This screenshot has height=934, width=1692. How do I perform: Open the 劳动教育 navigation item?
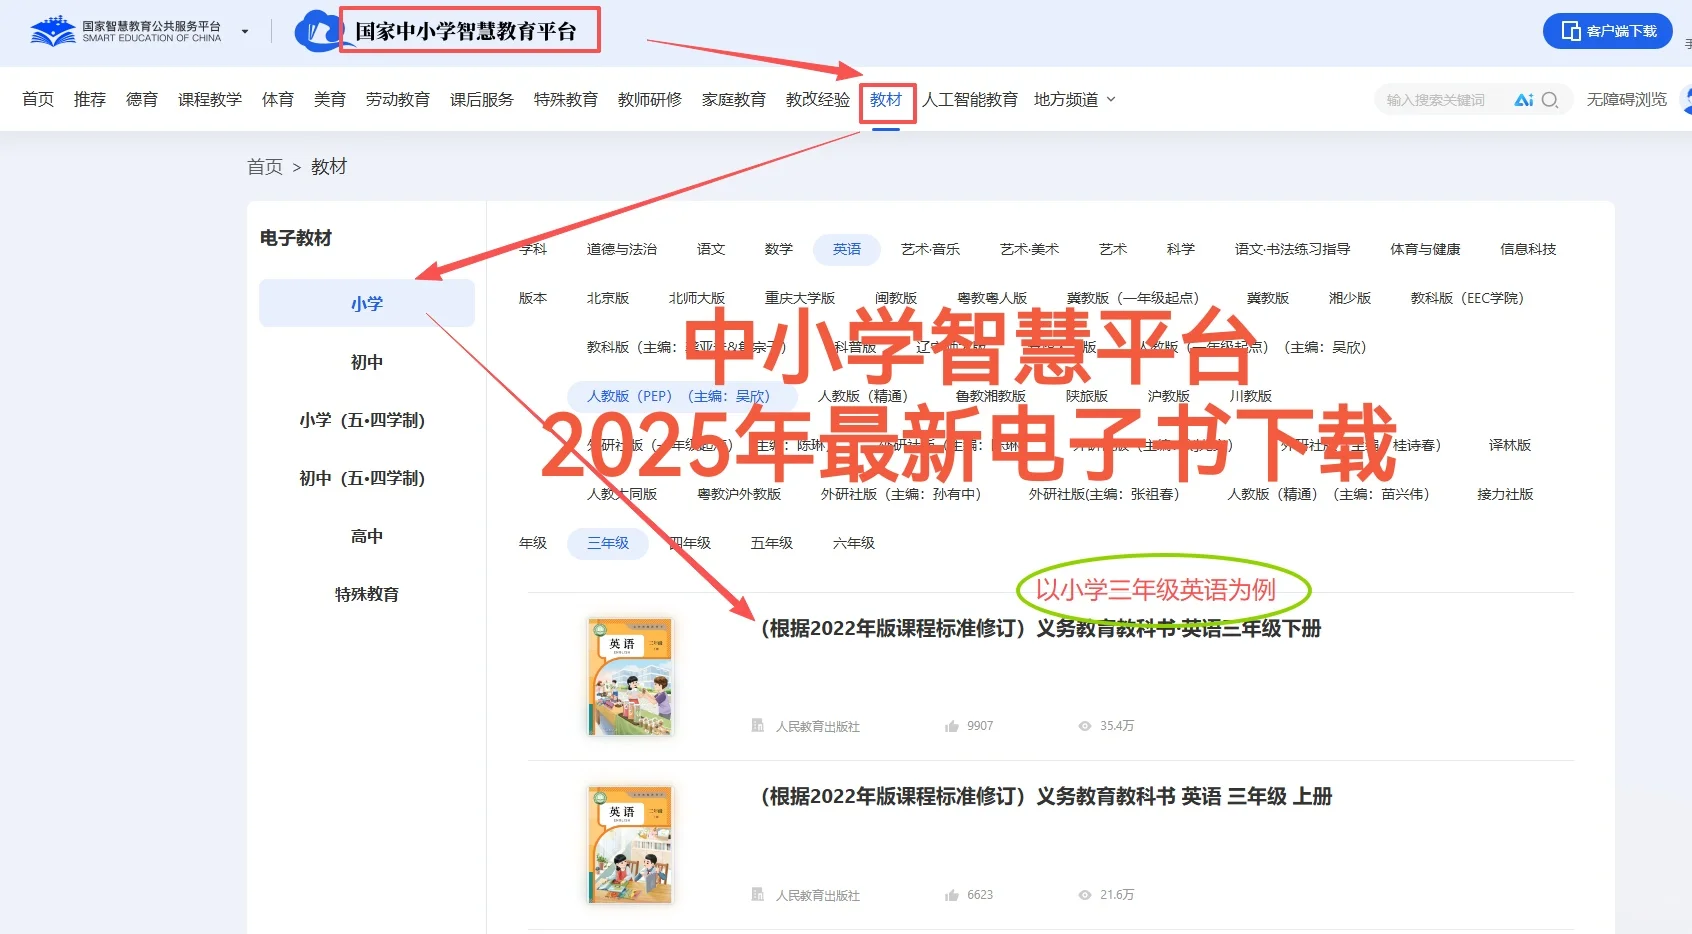click(398, 99)
